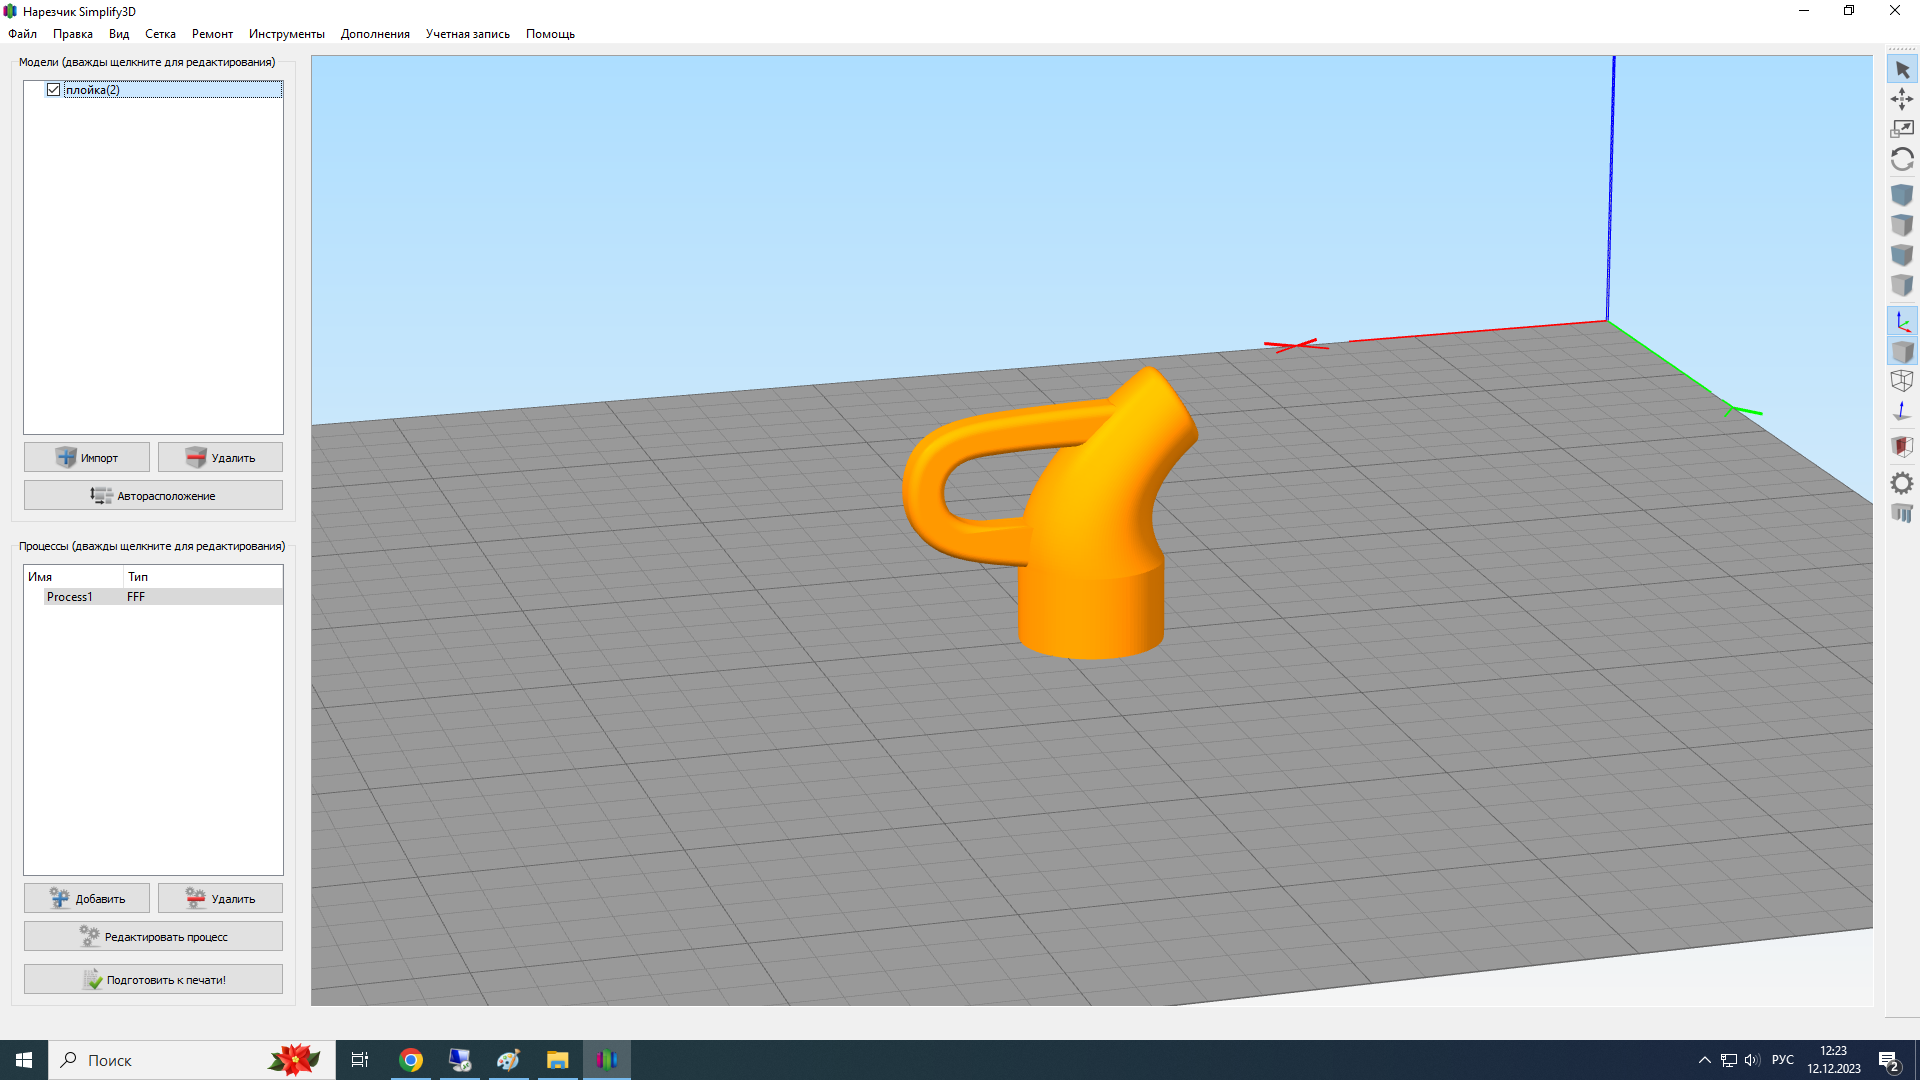Open the Инструменты menu
1920x1080 pixels.
click(286, 34)
